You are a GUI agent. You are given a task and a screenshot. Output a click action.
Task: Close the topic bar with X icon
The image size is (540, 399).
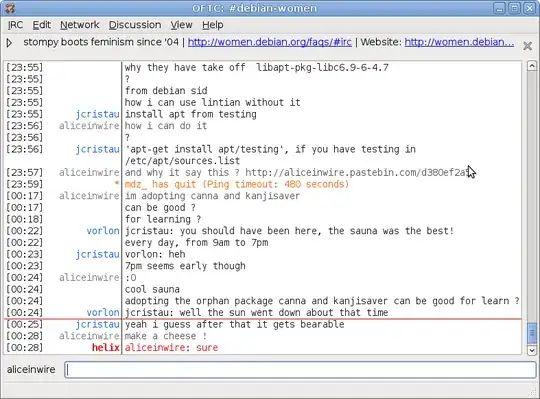click(x=527, y=45)
